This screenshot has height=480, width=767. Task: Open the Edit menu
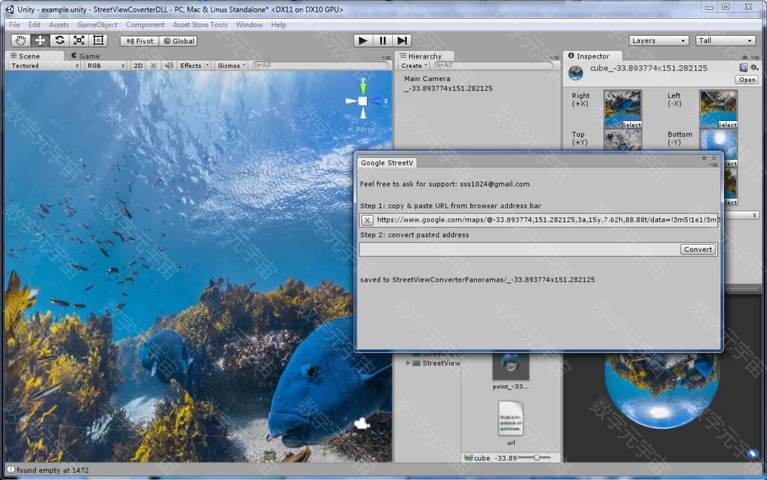pos(34,24)
